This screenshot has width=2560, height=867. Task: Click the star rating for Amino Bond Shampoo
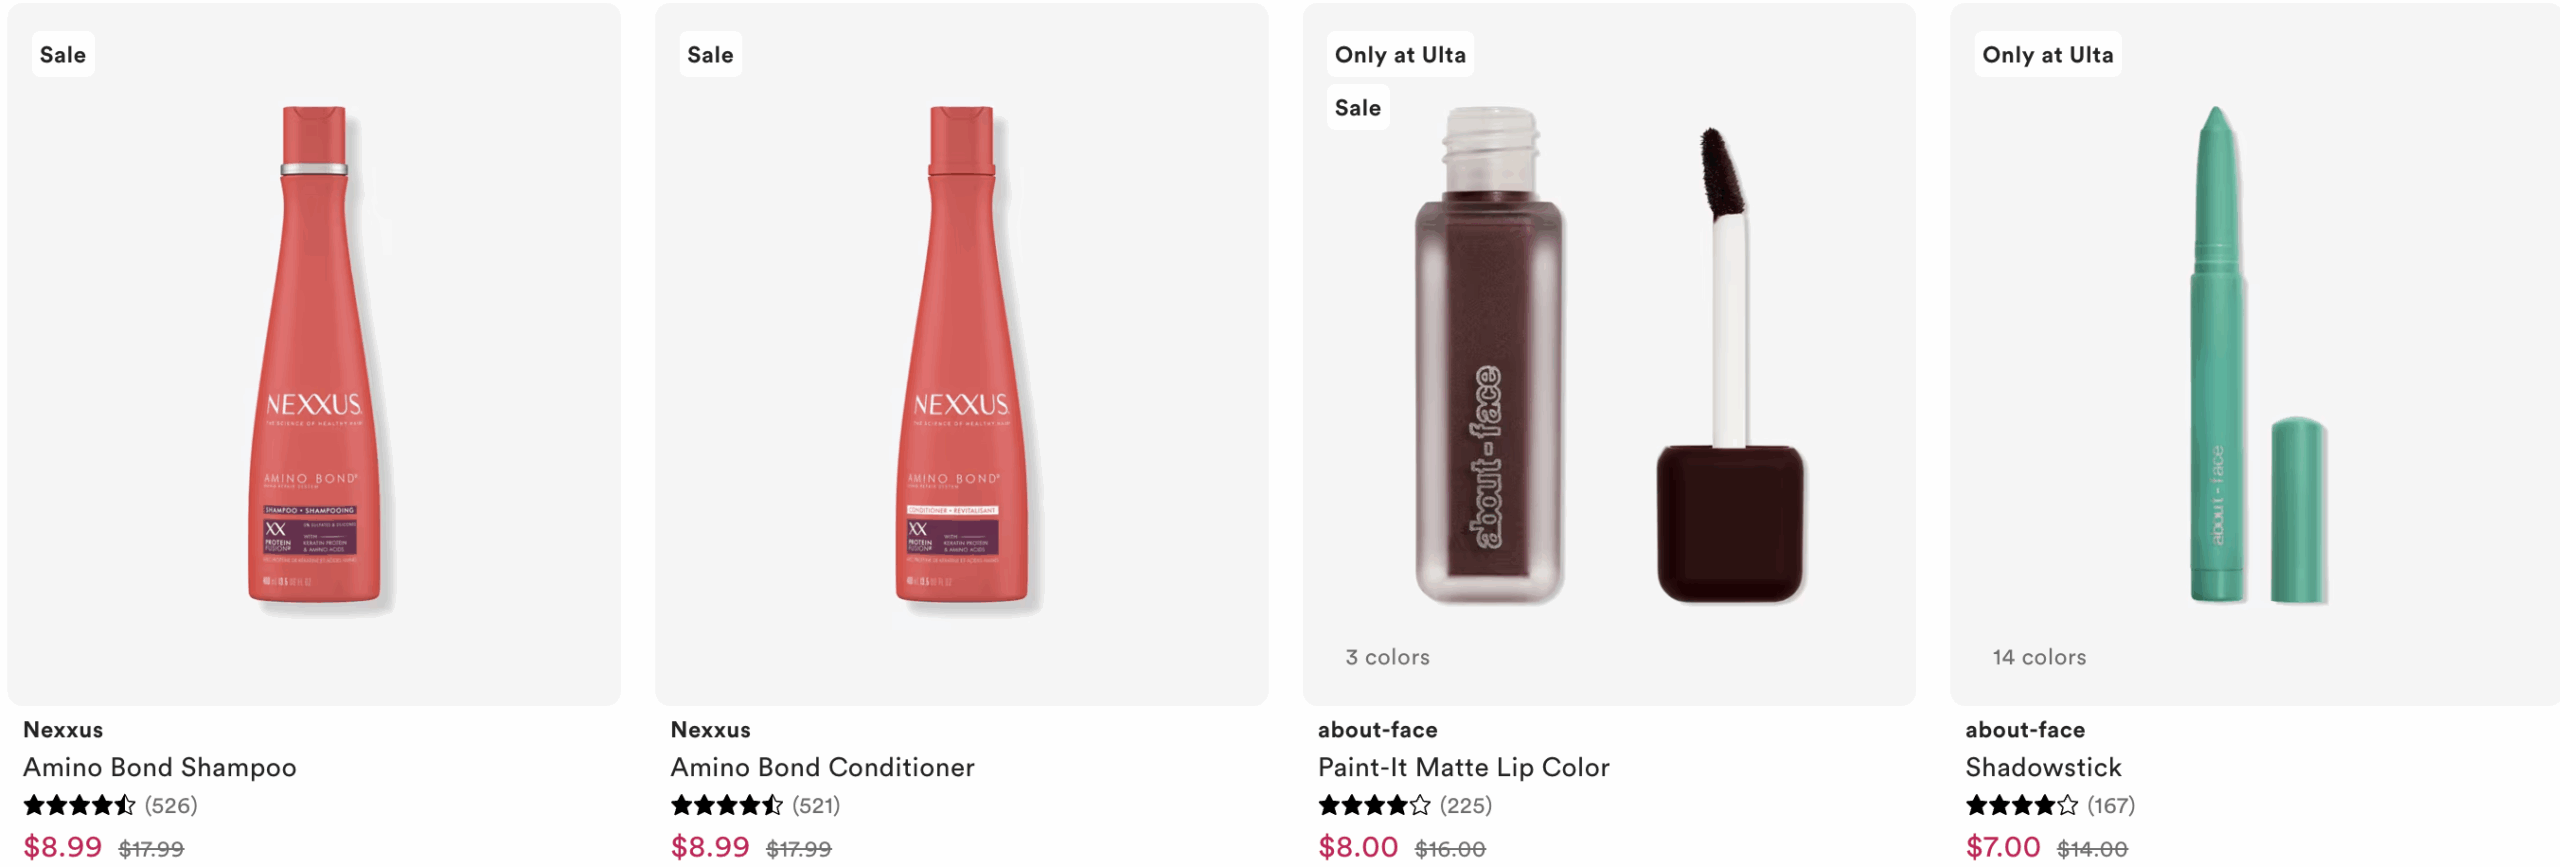pos(79,805)
